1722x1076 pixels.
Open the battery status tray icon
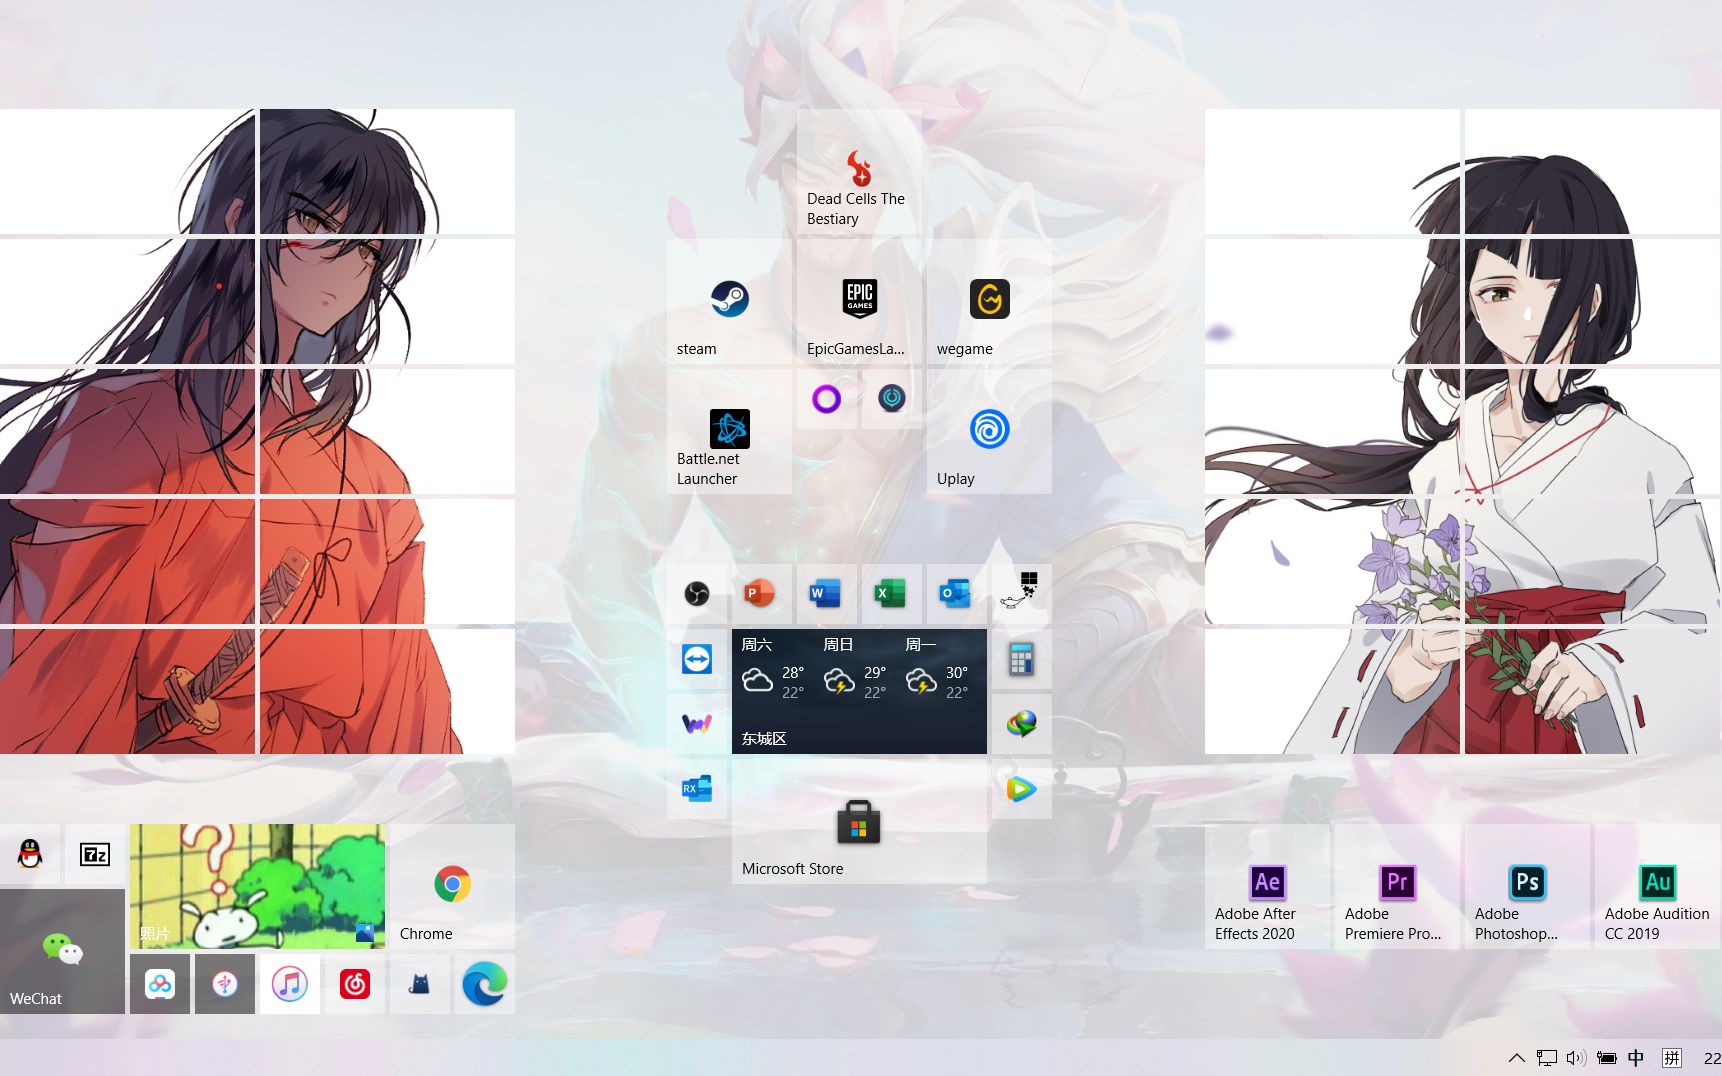(1607, 1058)
